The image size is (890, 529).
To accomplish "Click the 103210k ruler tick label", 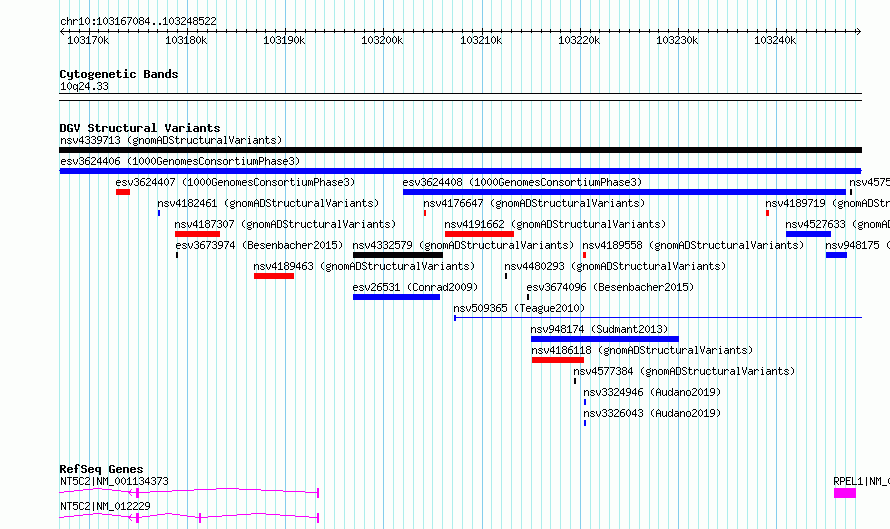I will (481, 40).
